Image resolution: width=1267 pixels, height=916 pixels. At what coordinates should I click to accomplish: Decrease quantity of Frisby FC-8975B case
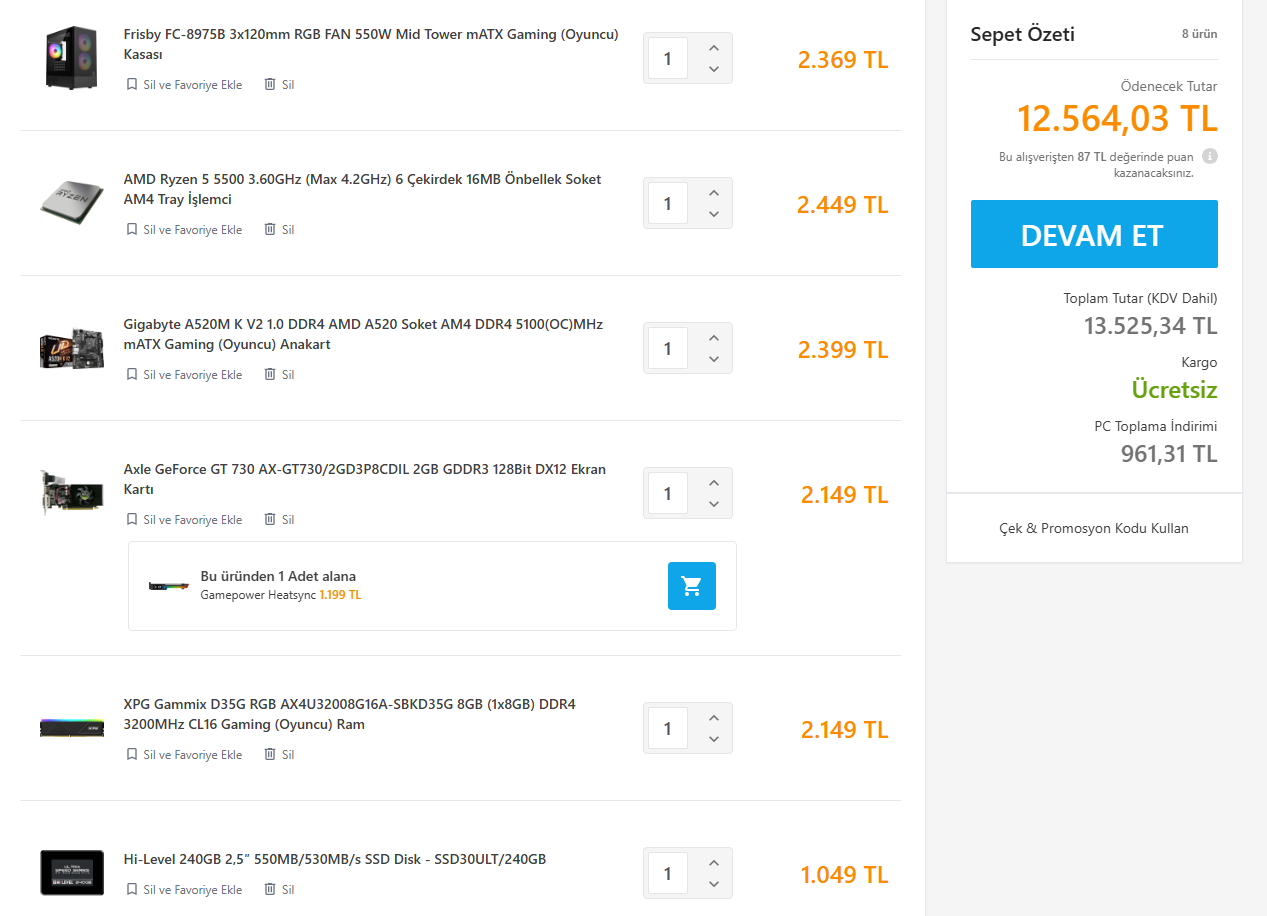click(713, 69)
